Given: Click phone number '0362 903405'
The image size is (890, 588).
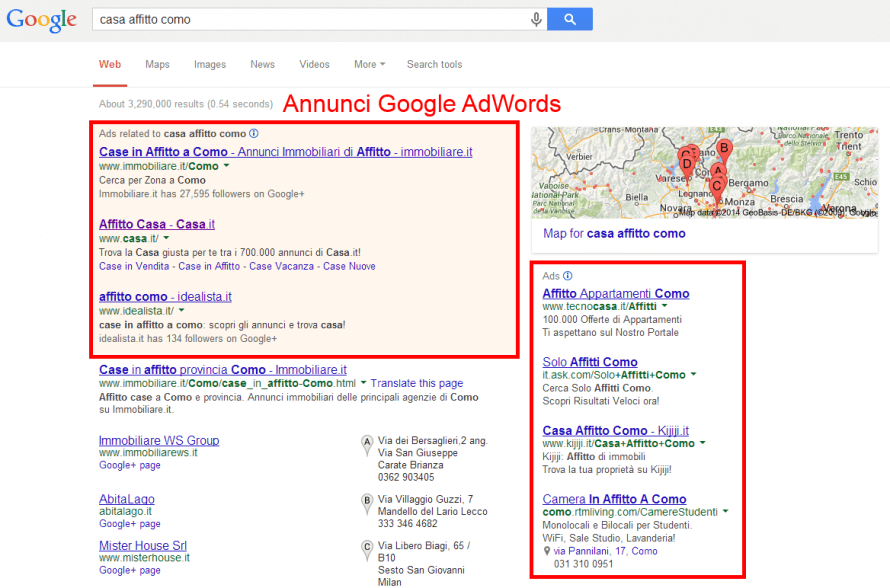Looking at the screenshot, I should point(406,478).
